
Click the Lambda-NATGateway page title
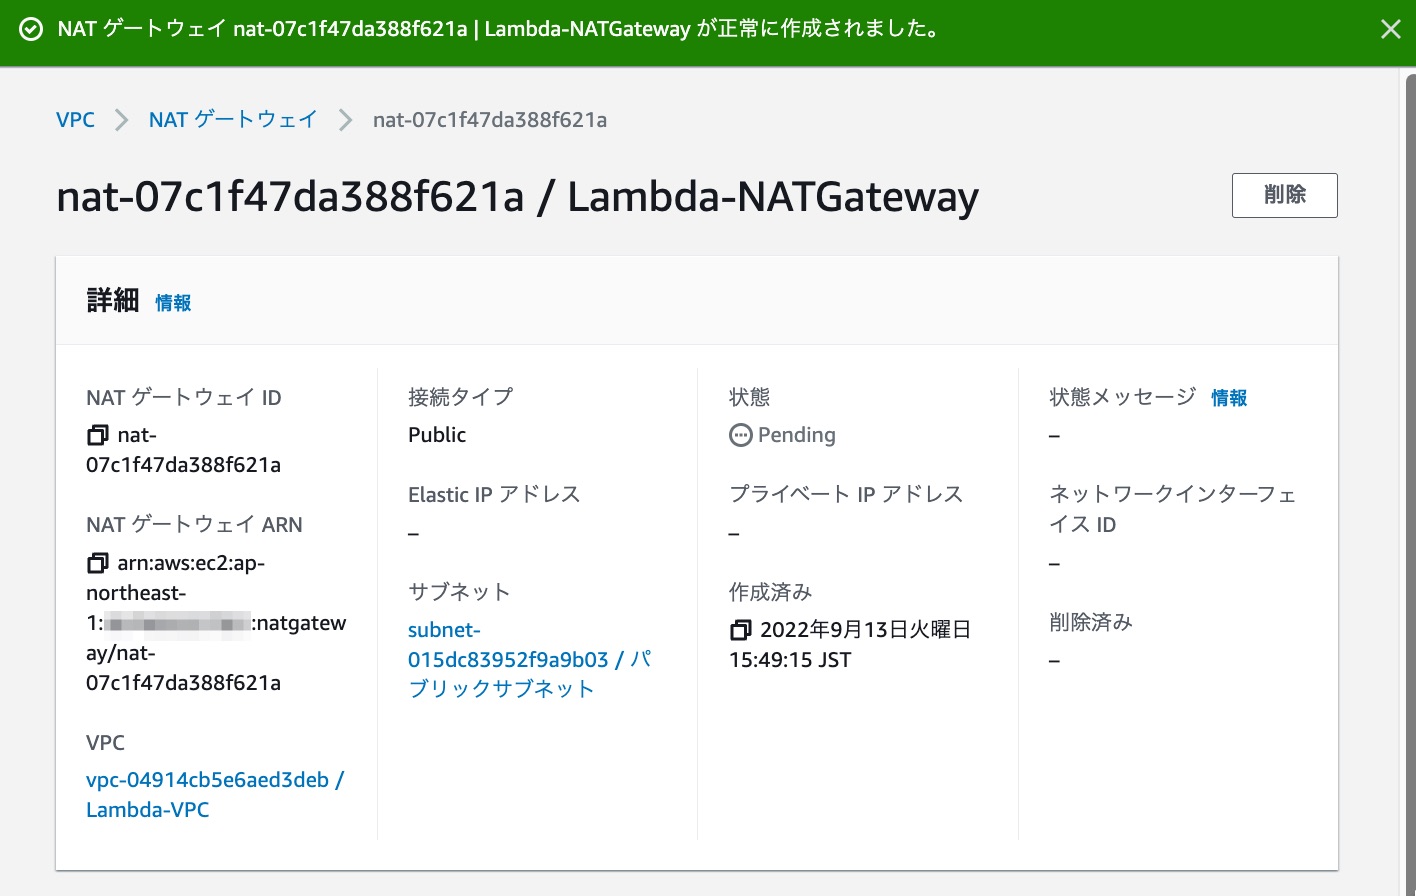point(517,197)
